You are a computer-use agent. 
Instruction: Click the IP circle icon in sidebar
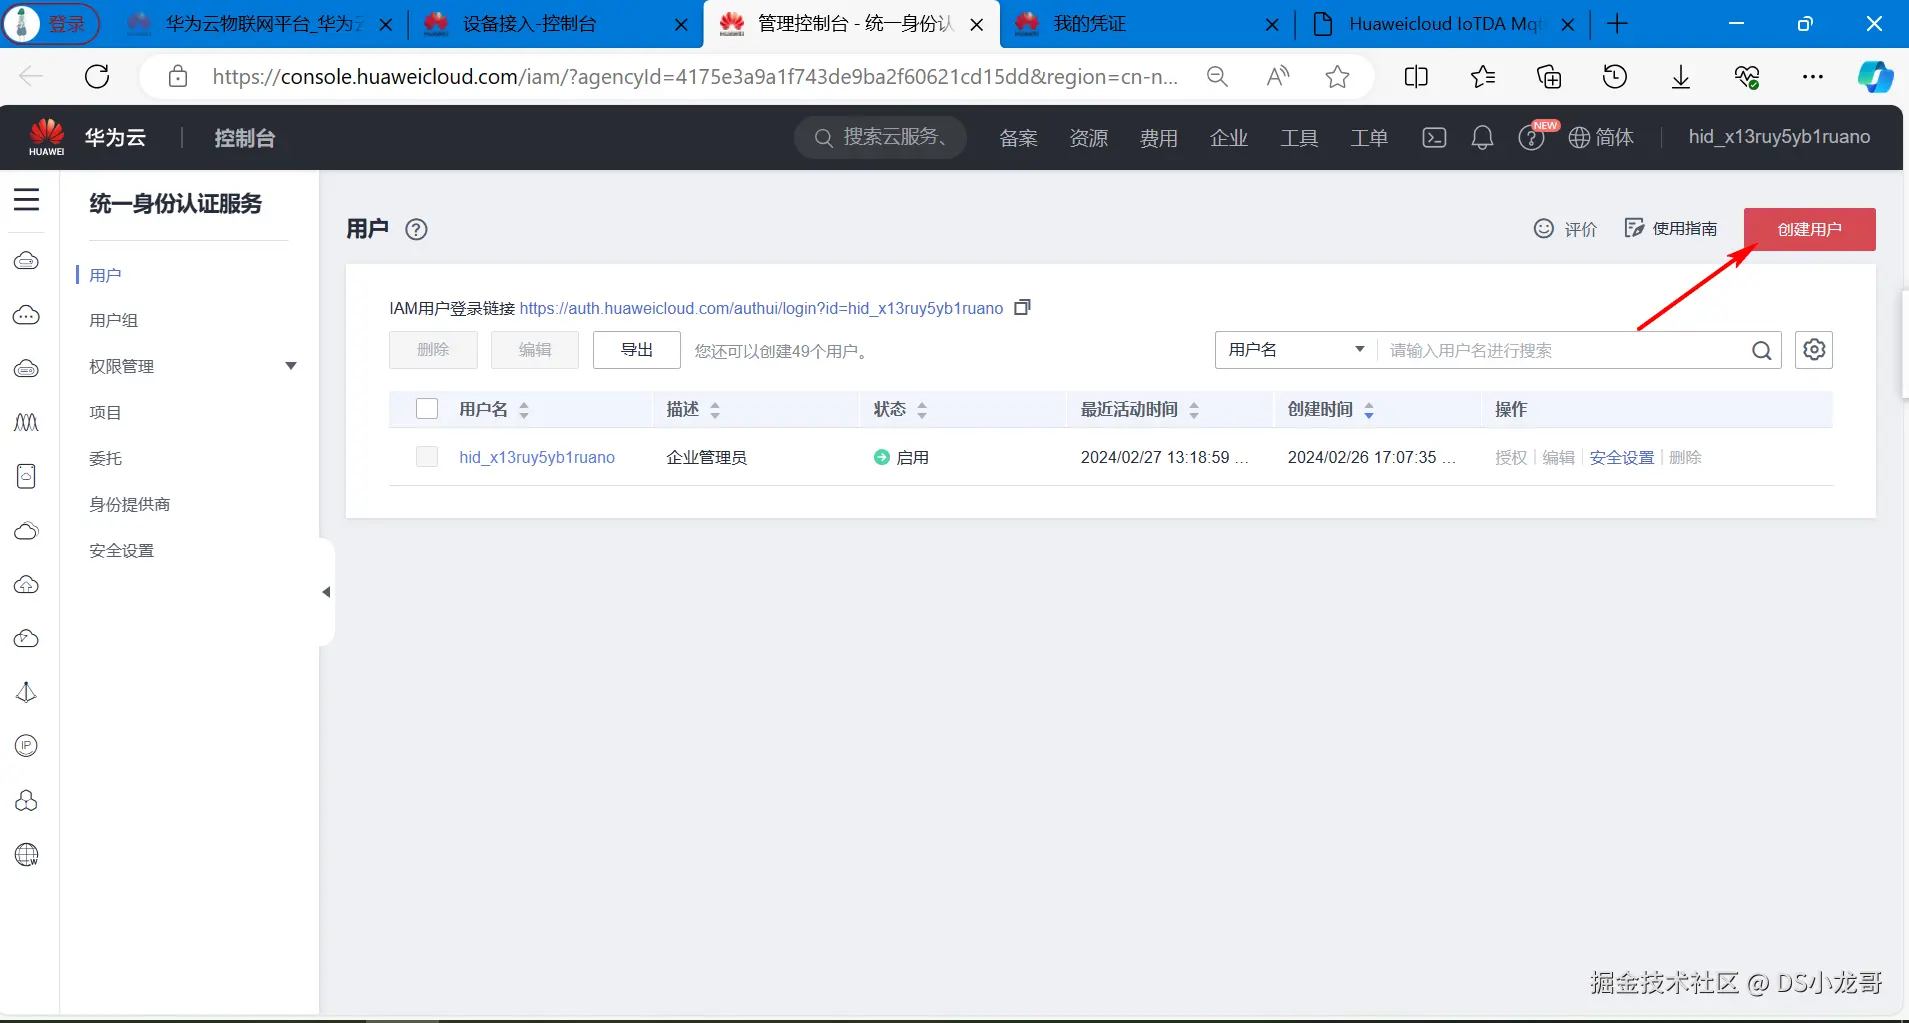point(27,746)
